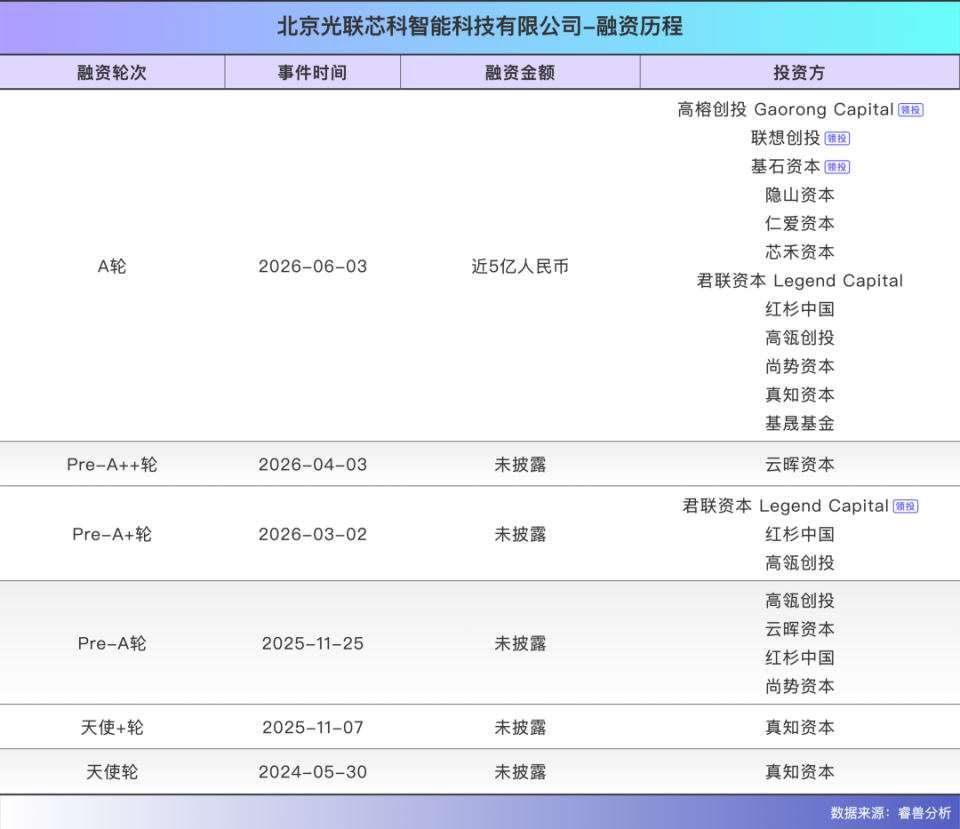Click the date 2026-04-03

[x=312, y=465]
